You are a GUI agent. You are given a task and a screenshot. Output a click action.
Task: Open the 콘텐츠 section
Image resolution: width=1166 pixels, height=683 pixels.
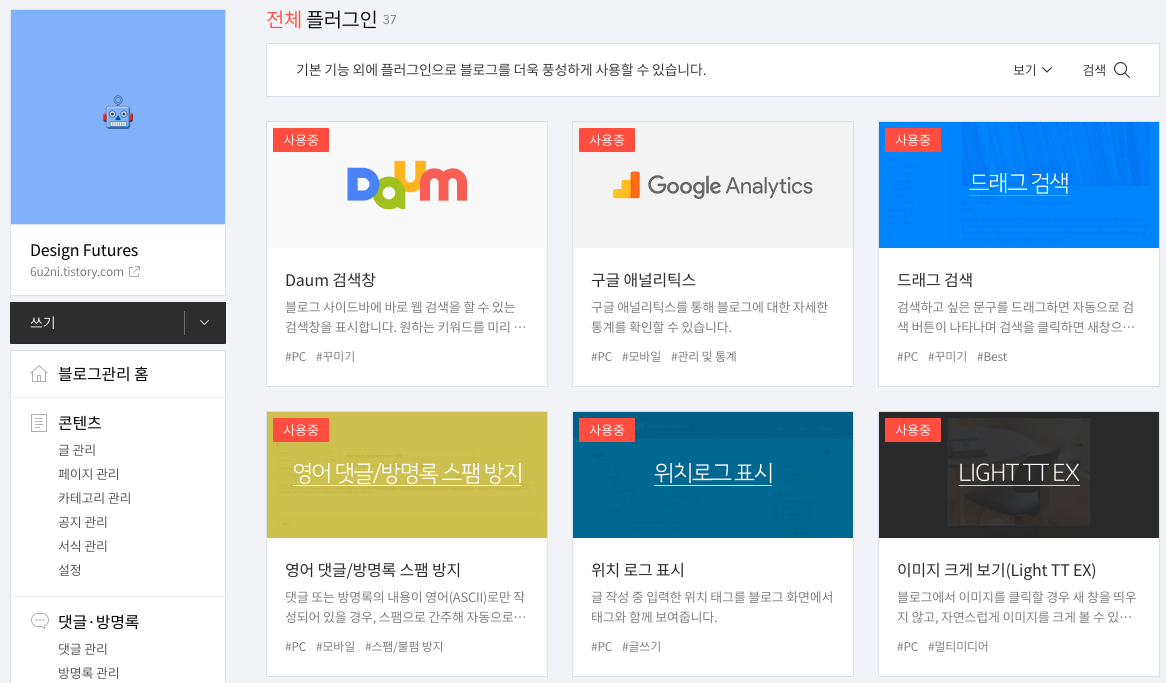[80, 423]
